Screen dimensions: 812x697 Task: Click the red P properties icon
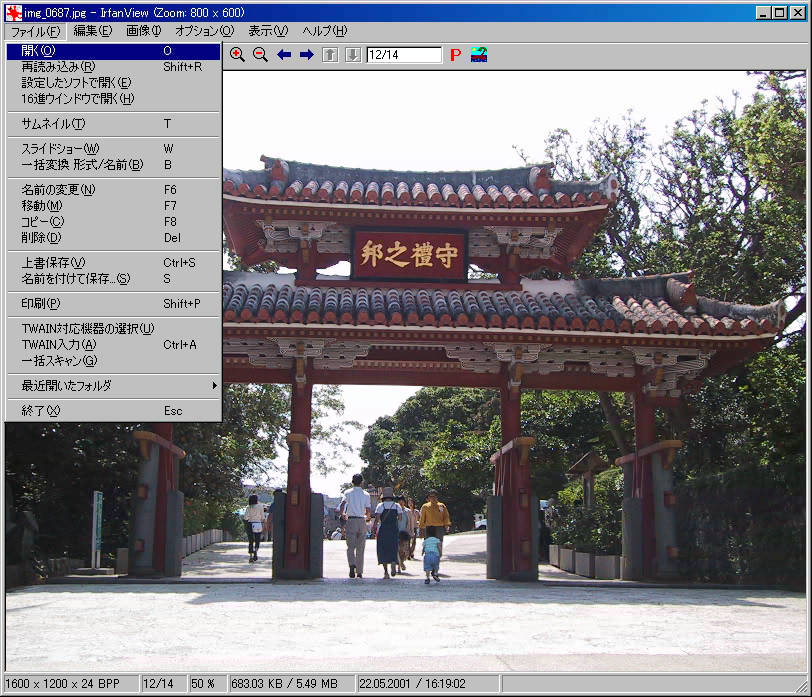(x=455, y=55)
